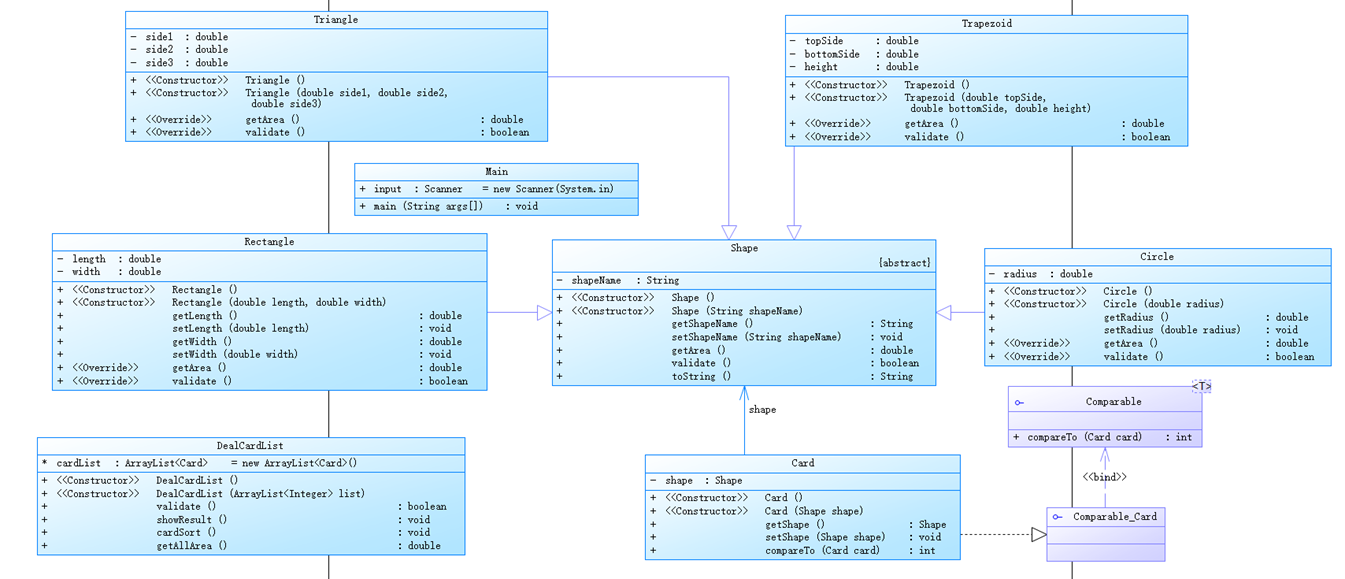Click the no-argument 'Triangle ()' constructor
The height and width of the screenshot is (579, 1345).
coord(218,80)
